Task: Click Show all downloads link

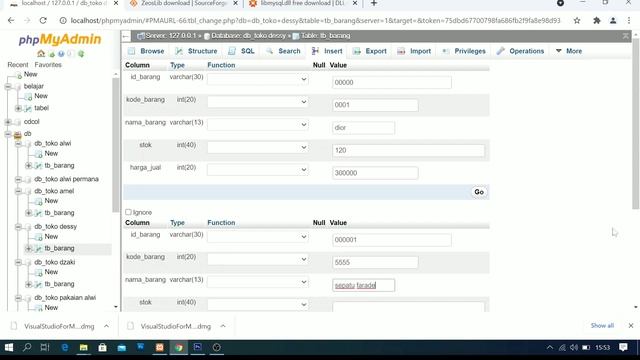Action: (602, 326)
